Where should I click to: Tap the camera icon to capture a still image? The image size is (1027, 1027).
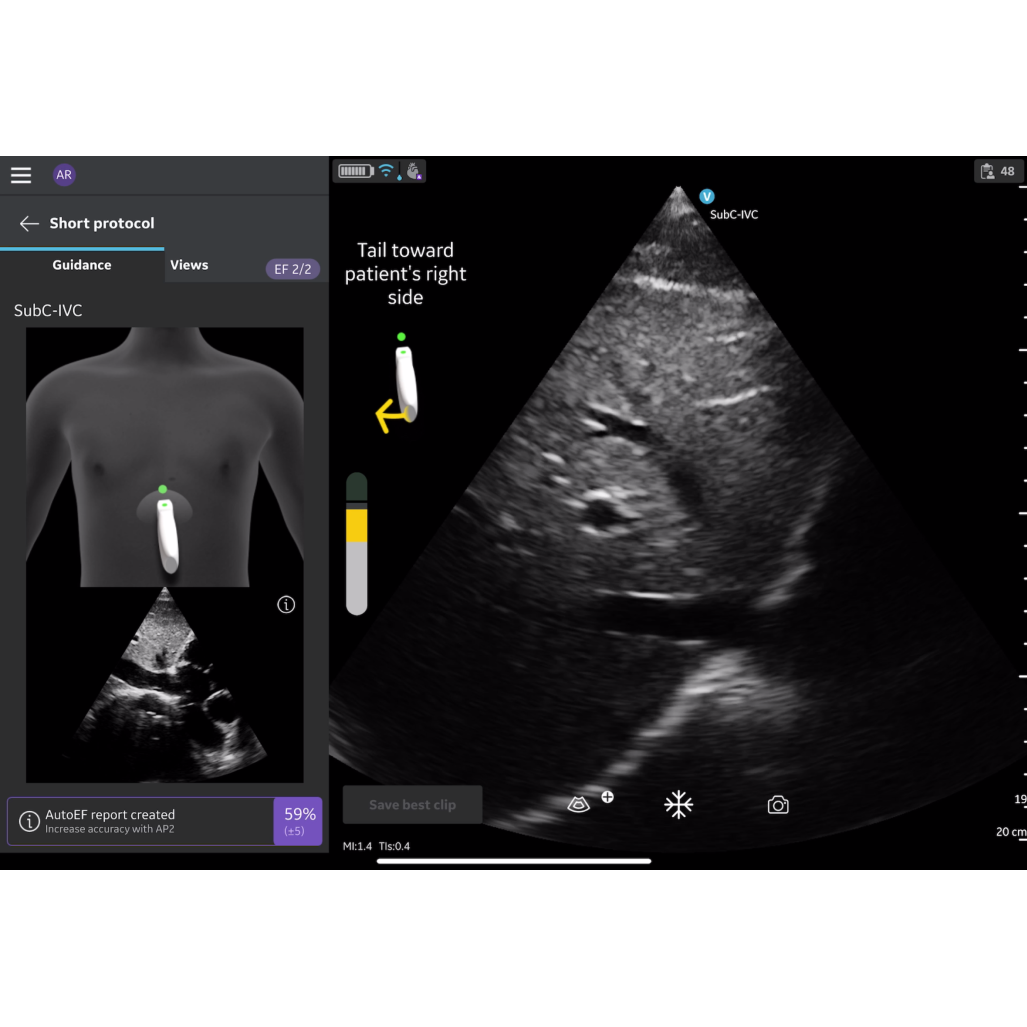(x=778, y=804)
